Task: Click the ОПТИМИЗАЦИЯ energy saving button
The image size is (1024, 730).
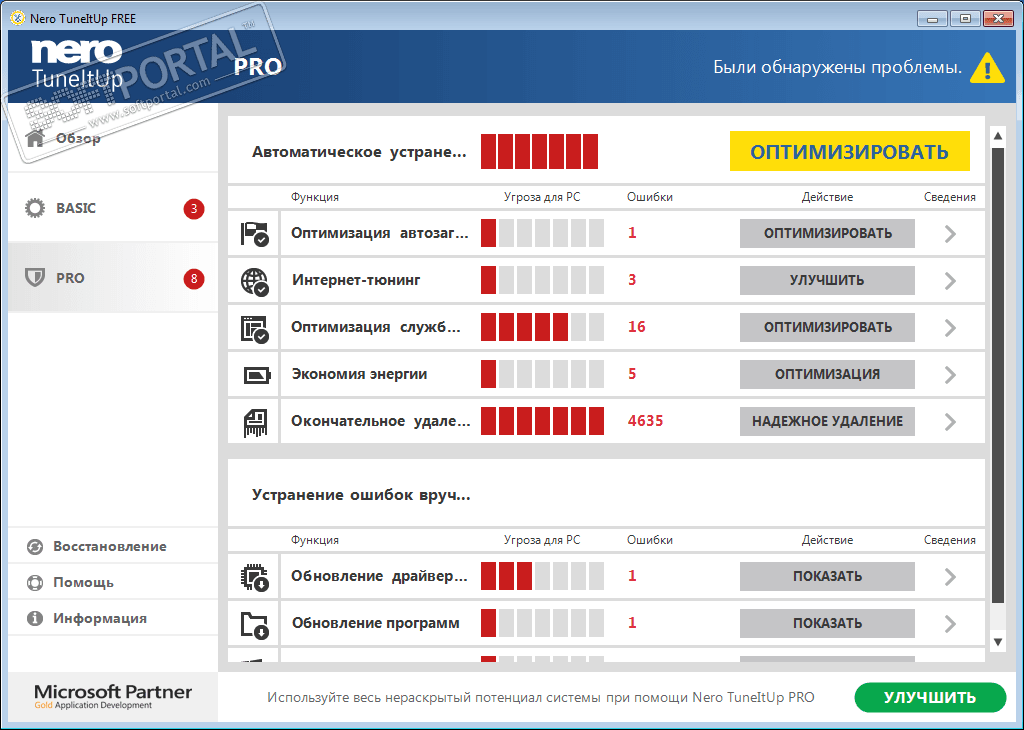Action: pyautogui.click(x=827, y=375)
